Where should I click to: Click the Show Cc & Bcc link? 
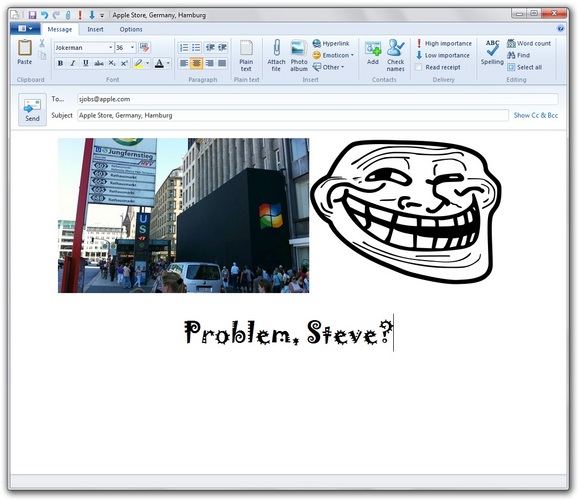click(536, 115)
